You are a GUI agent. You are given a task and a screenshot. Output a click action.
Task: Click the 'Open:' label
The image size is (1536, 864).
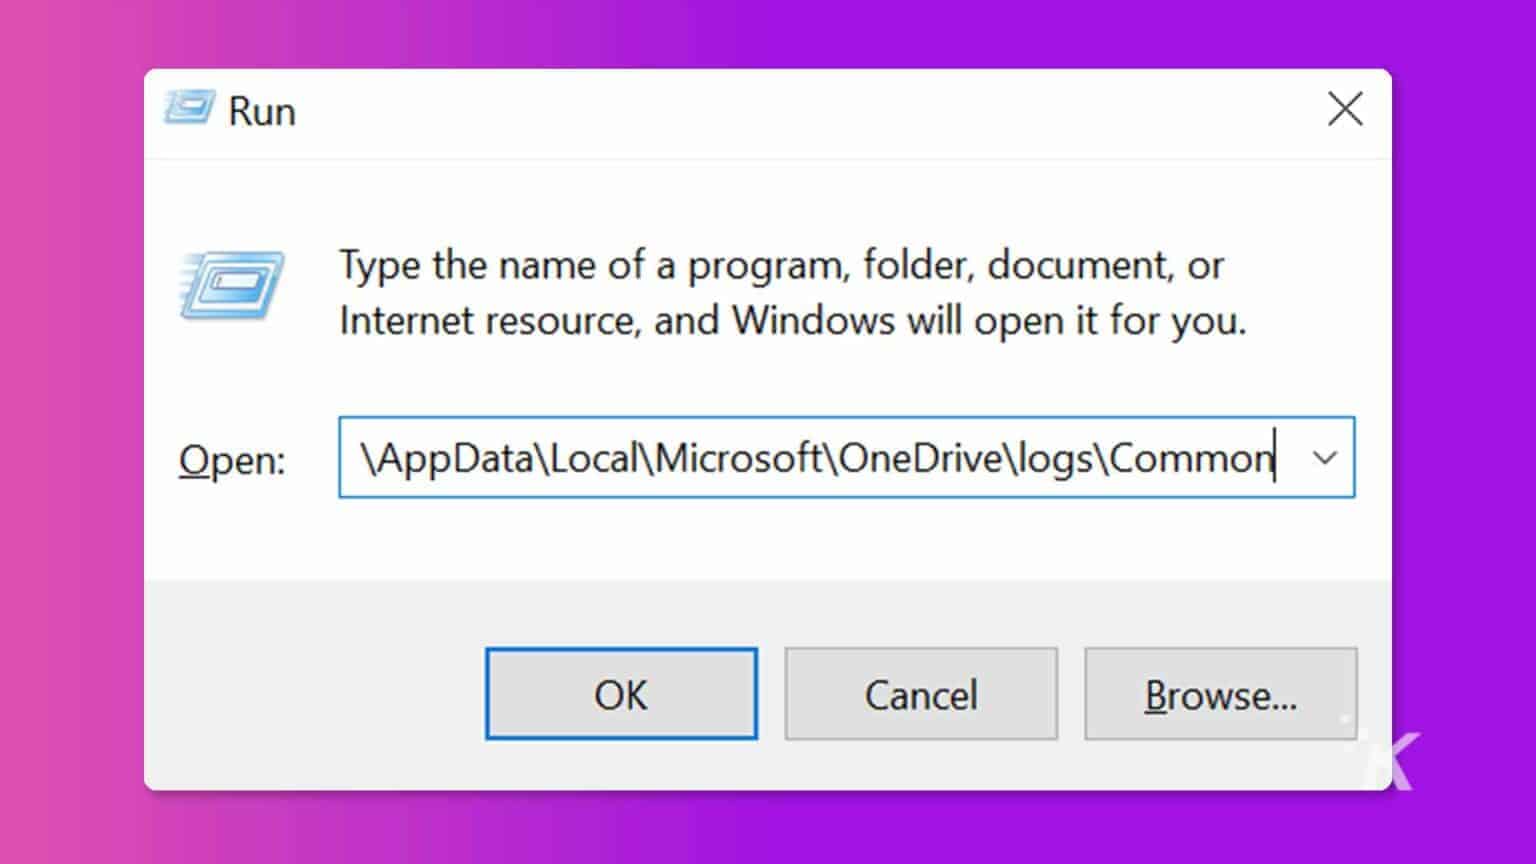(230, 460)
